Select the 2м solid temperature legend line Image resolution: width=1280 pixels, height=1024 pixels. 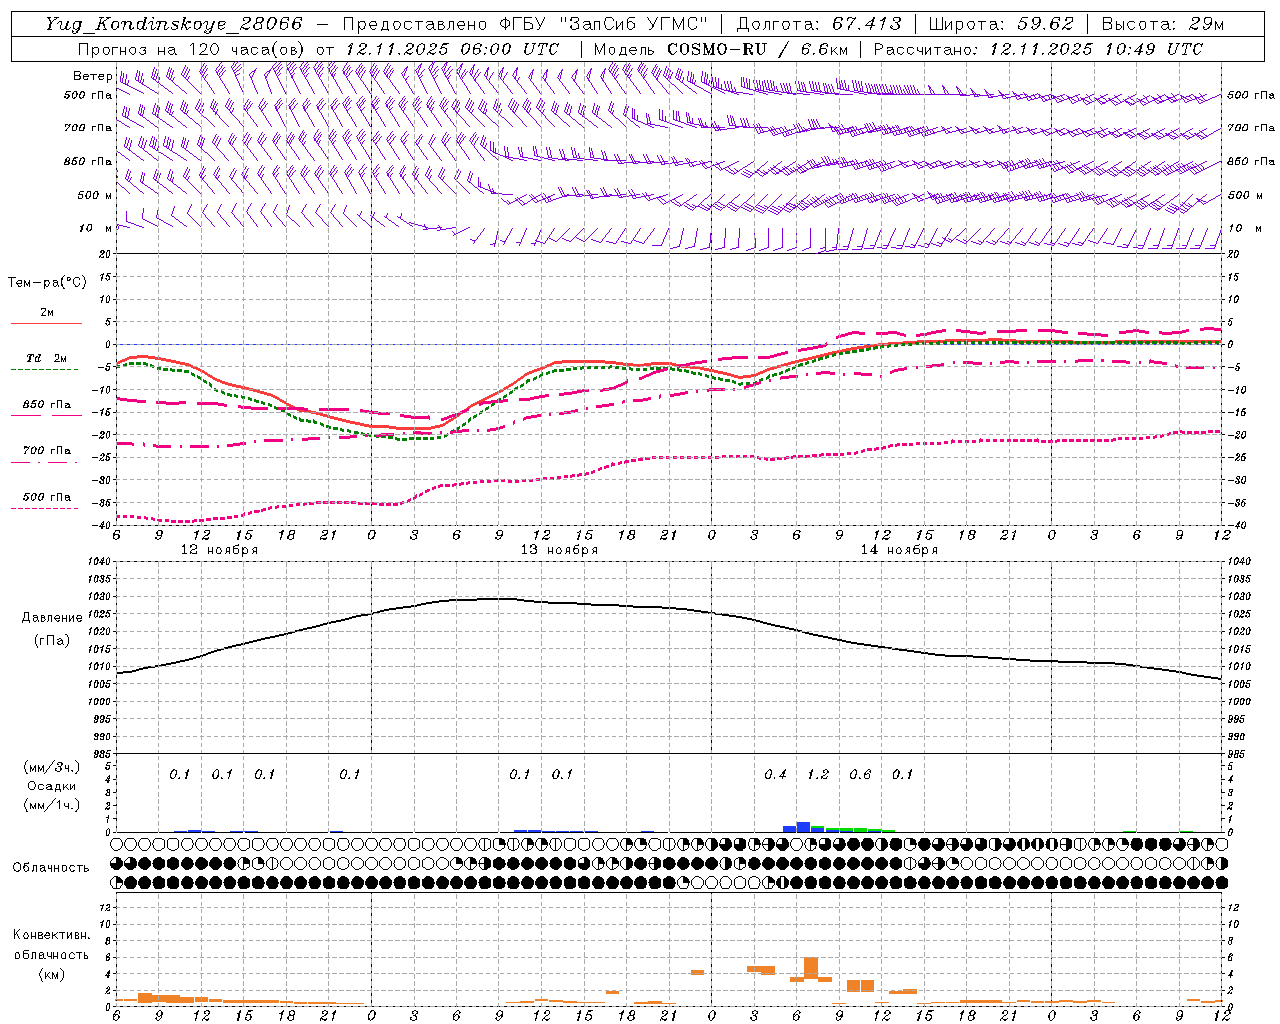pos(46,323)
